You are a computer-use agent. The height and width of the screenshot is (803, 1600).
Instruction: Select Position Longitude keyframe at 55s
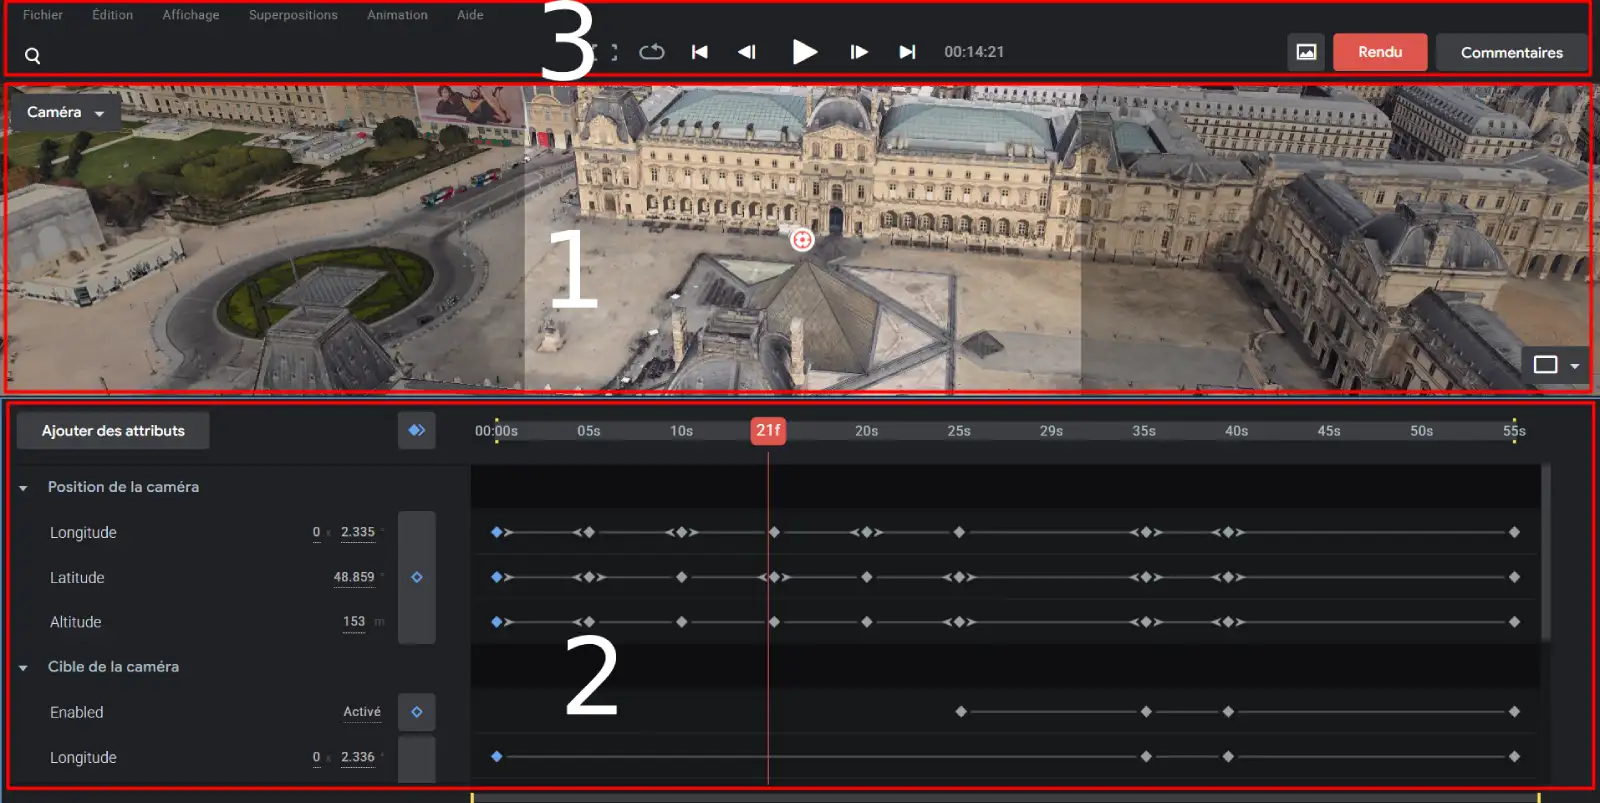coord(1514,532)
